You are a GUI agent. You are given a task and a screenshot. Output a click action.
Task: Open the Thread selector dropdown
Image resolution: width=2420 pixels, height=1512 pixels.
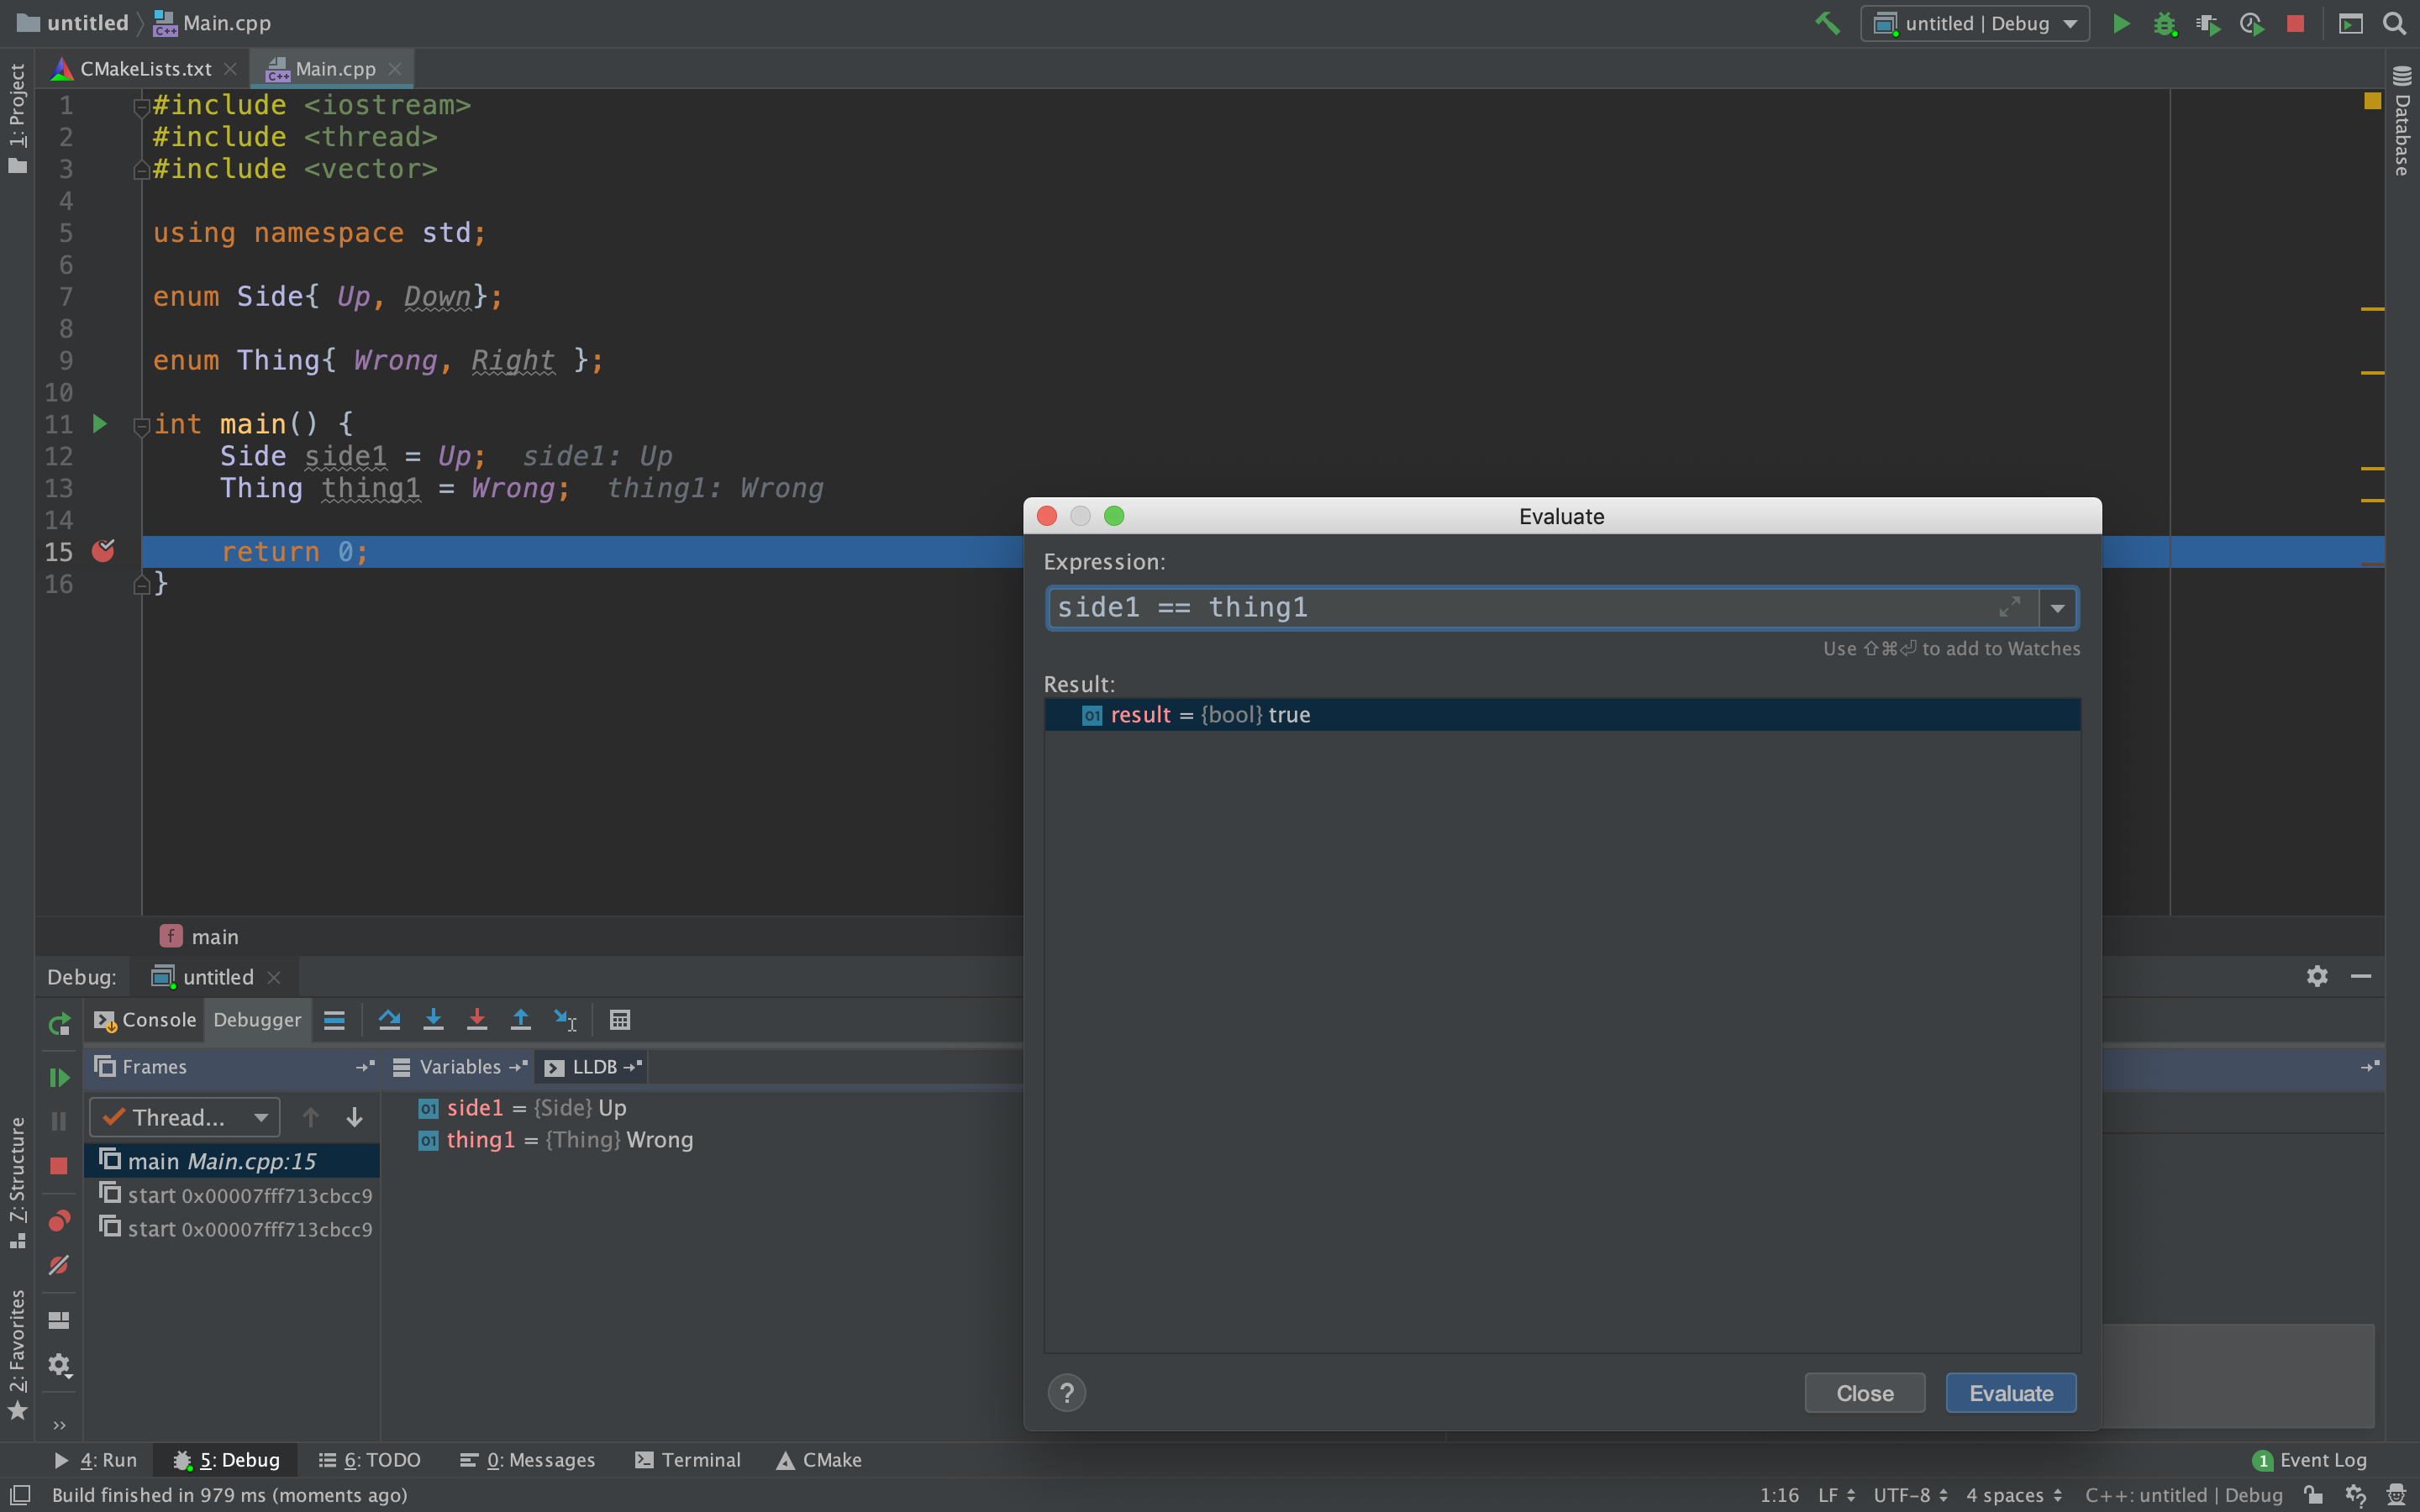[x=184, y=1117]
